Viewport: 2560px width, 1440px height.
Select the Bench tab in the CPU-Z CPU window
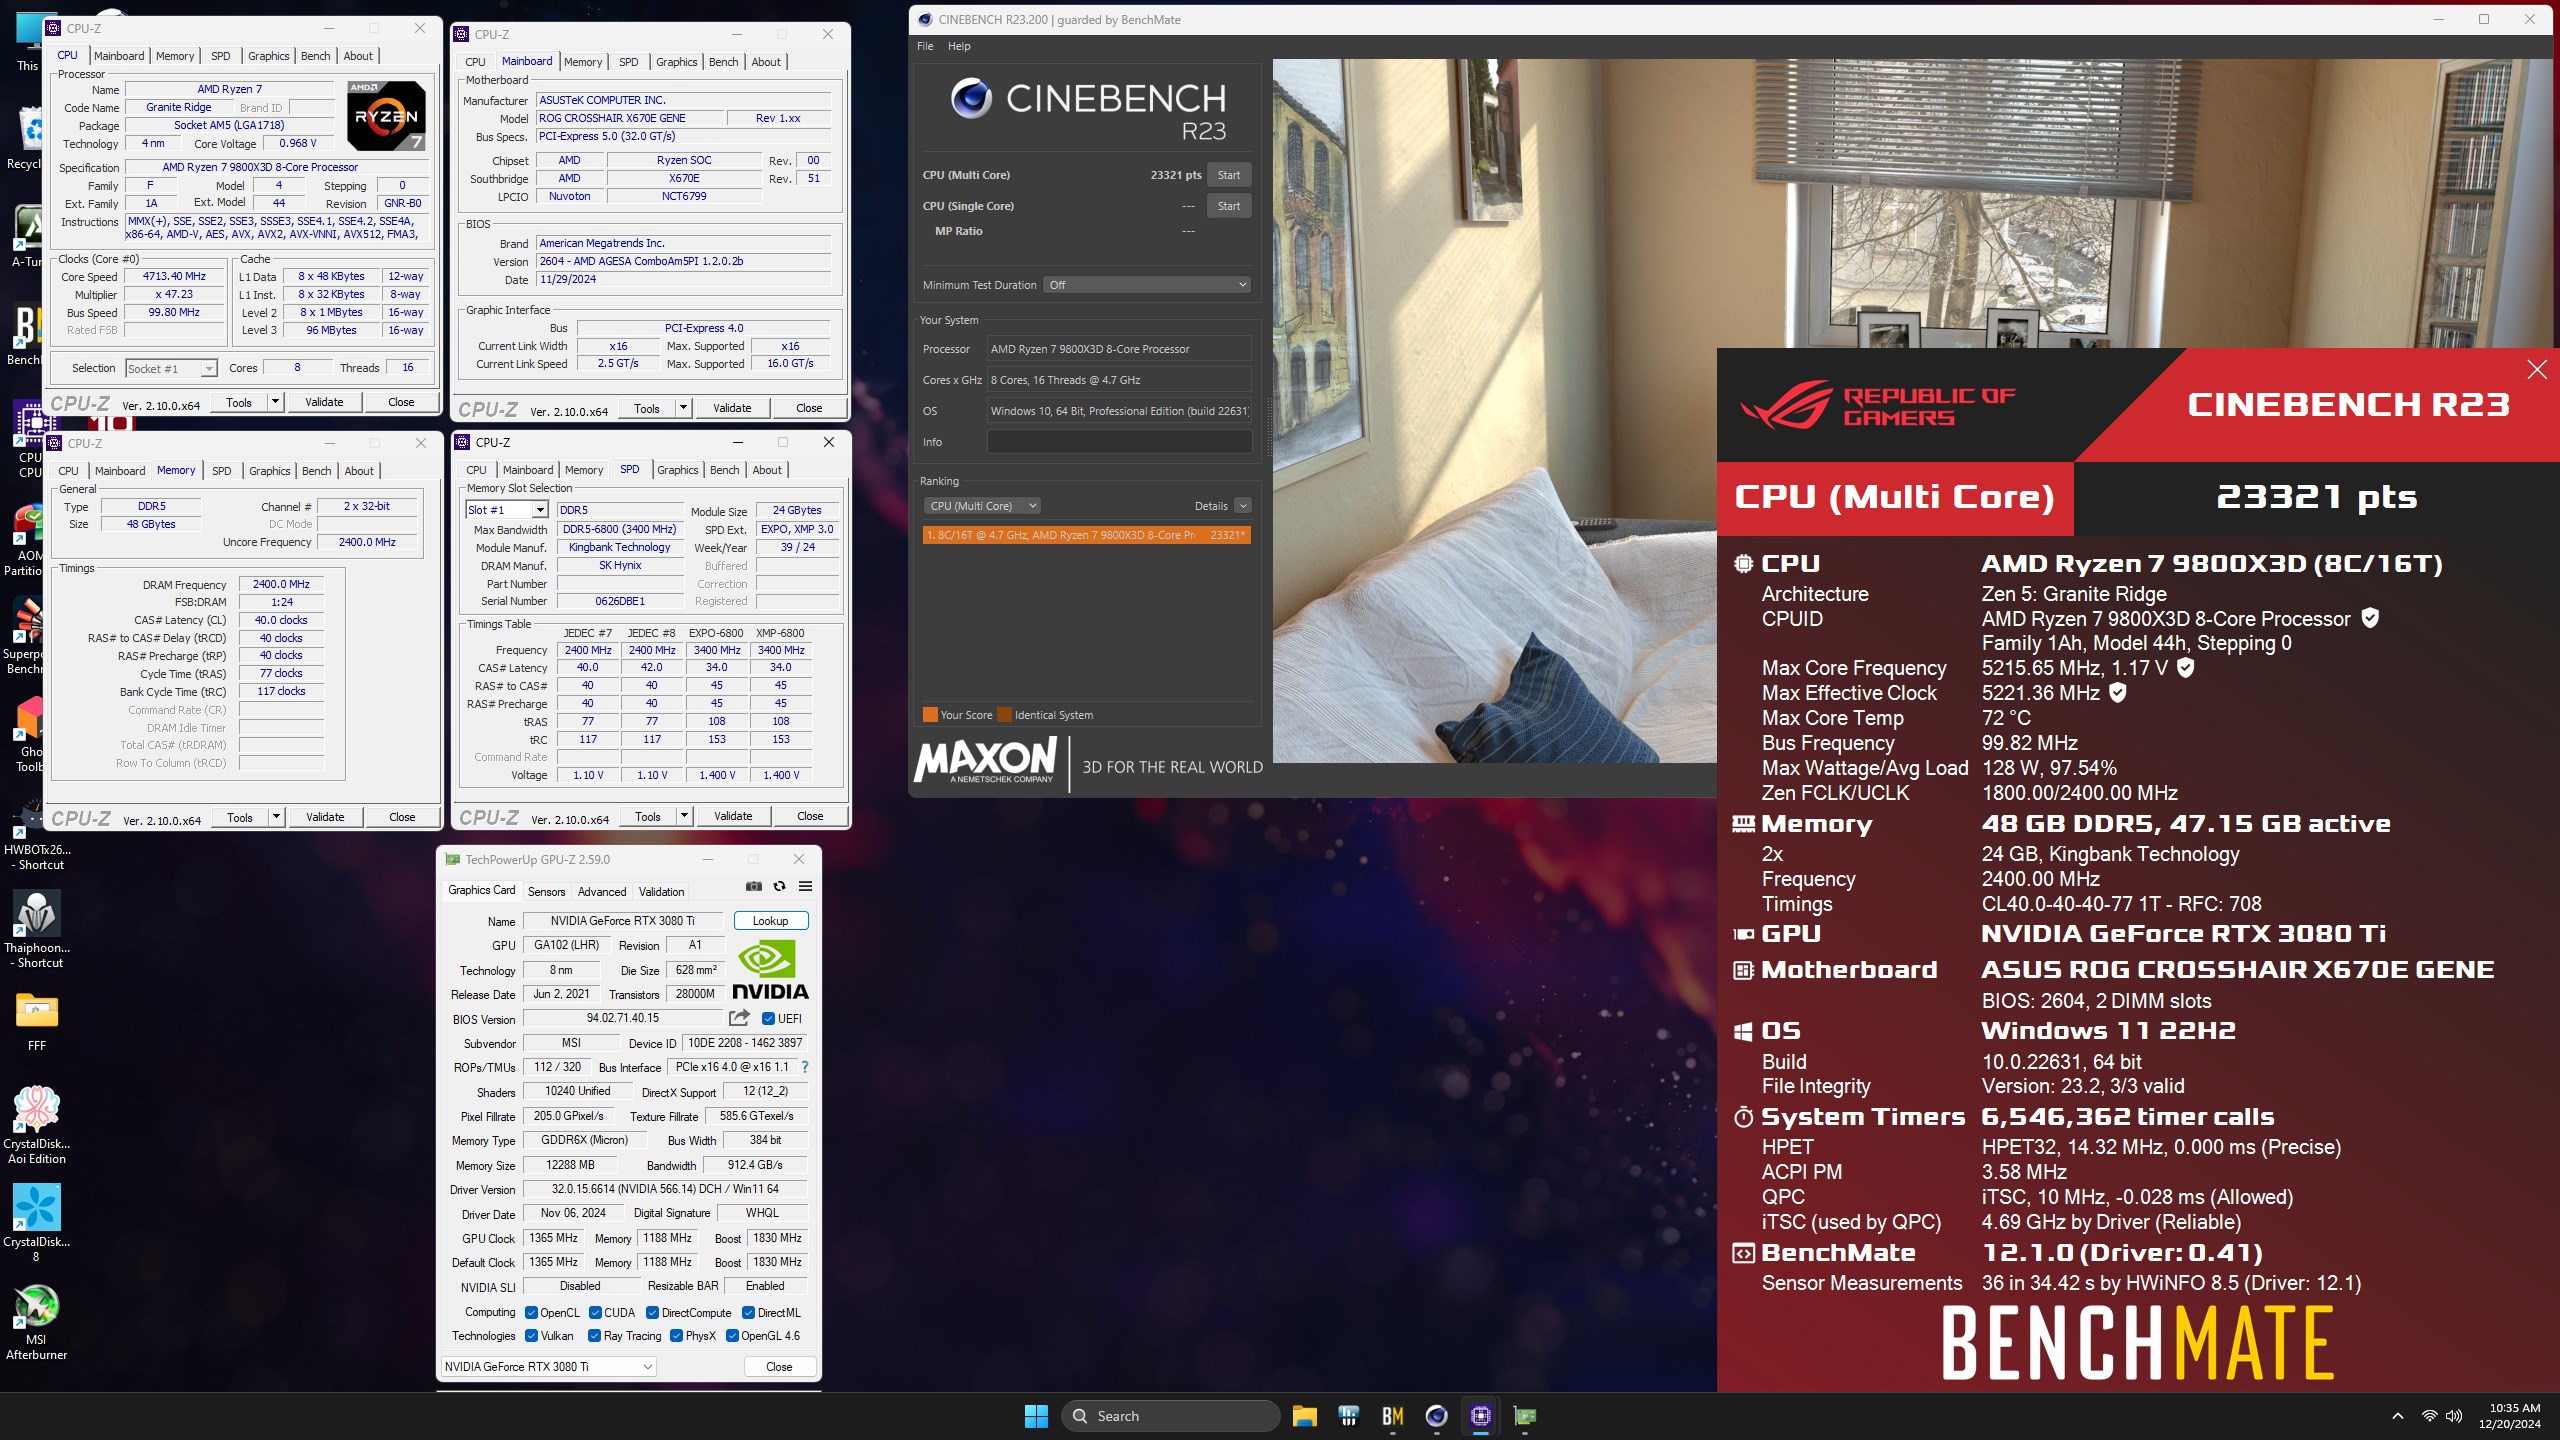point(315,56)
